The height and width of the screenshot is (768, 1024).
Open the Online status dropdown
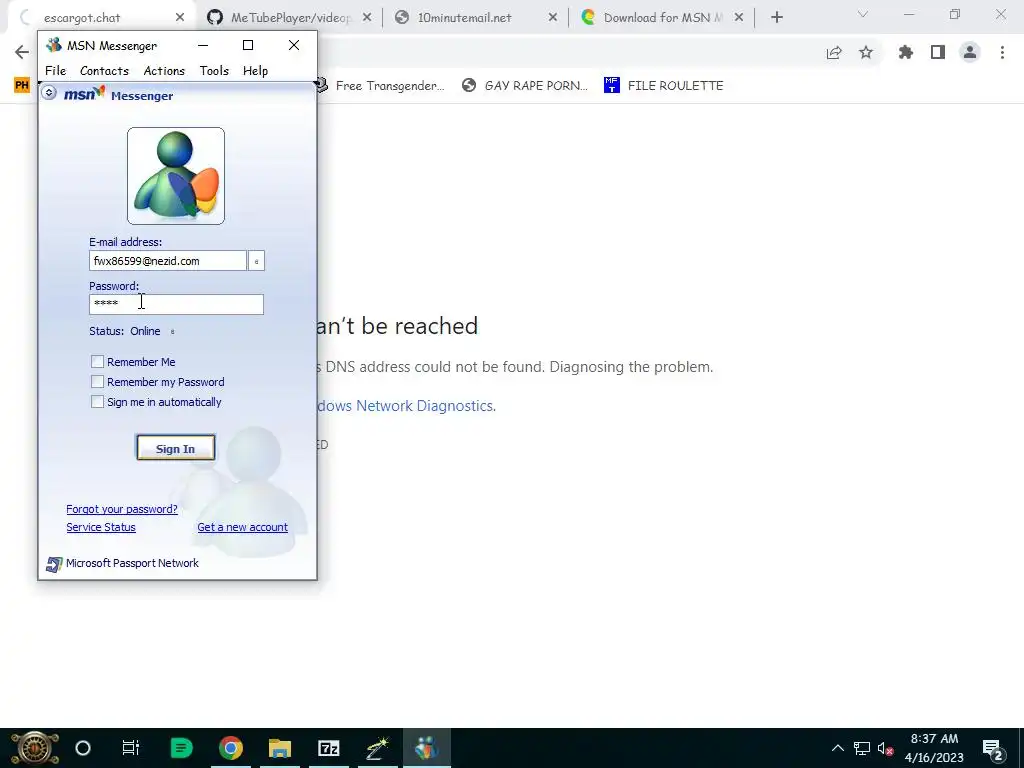pyautogui.click(x=172, y=332)
